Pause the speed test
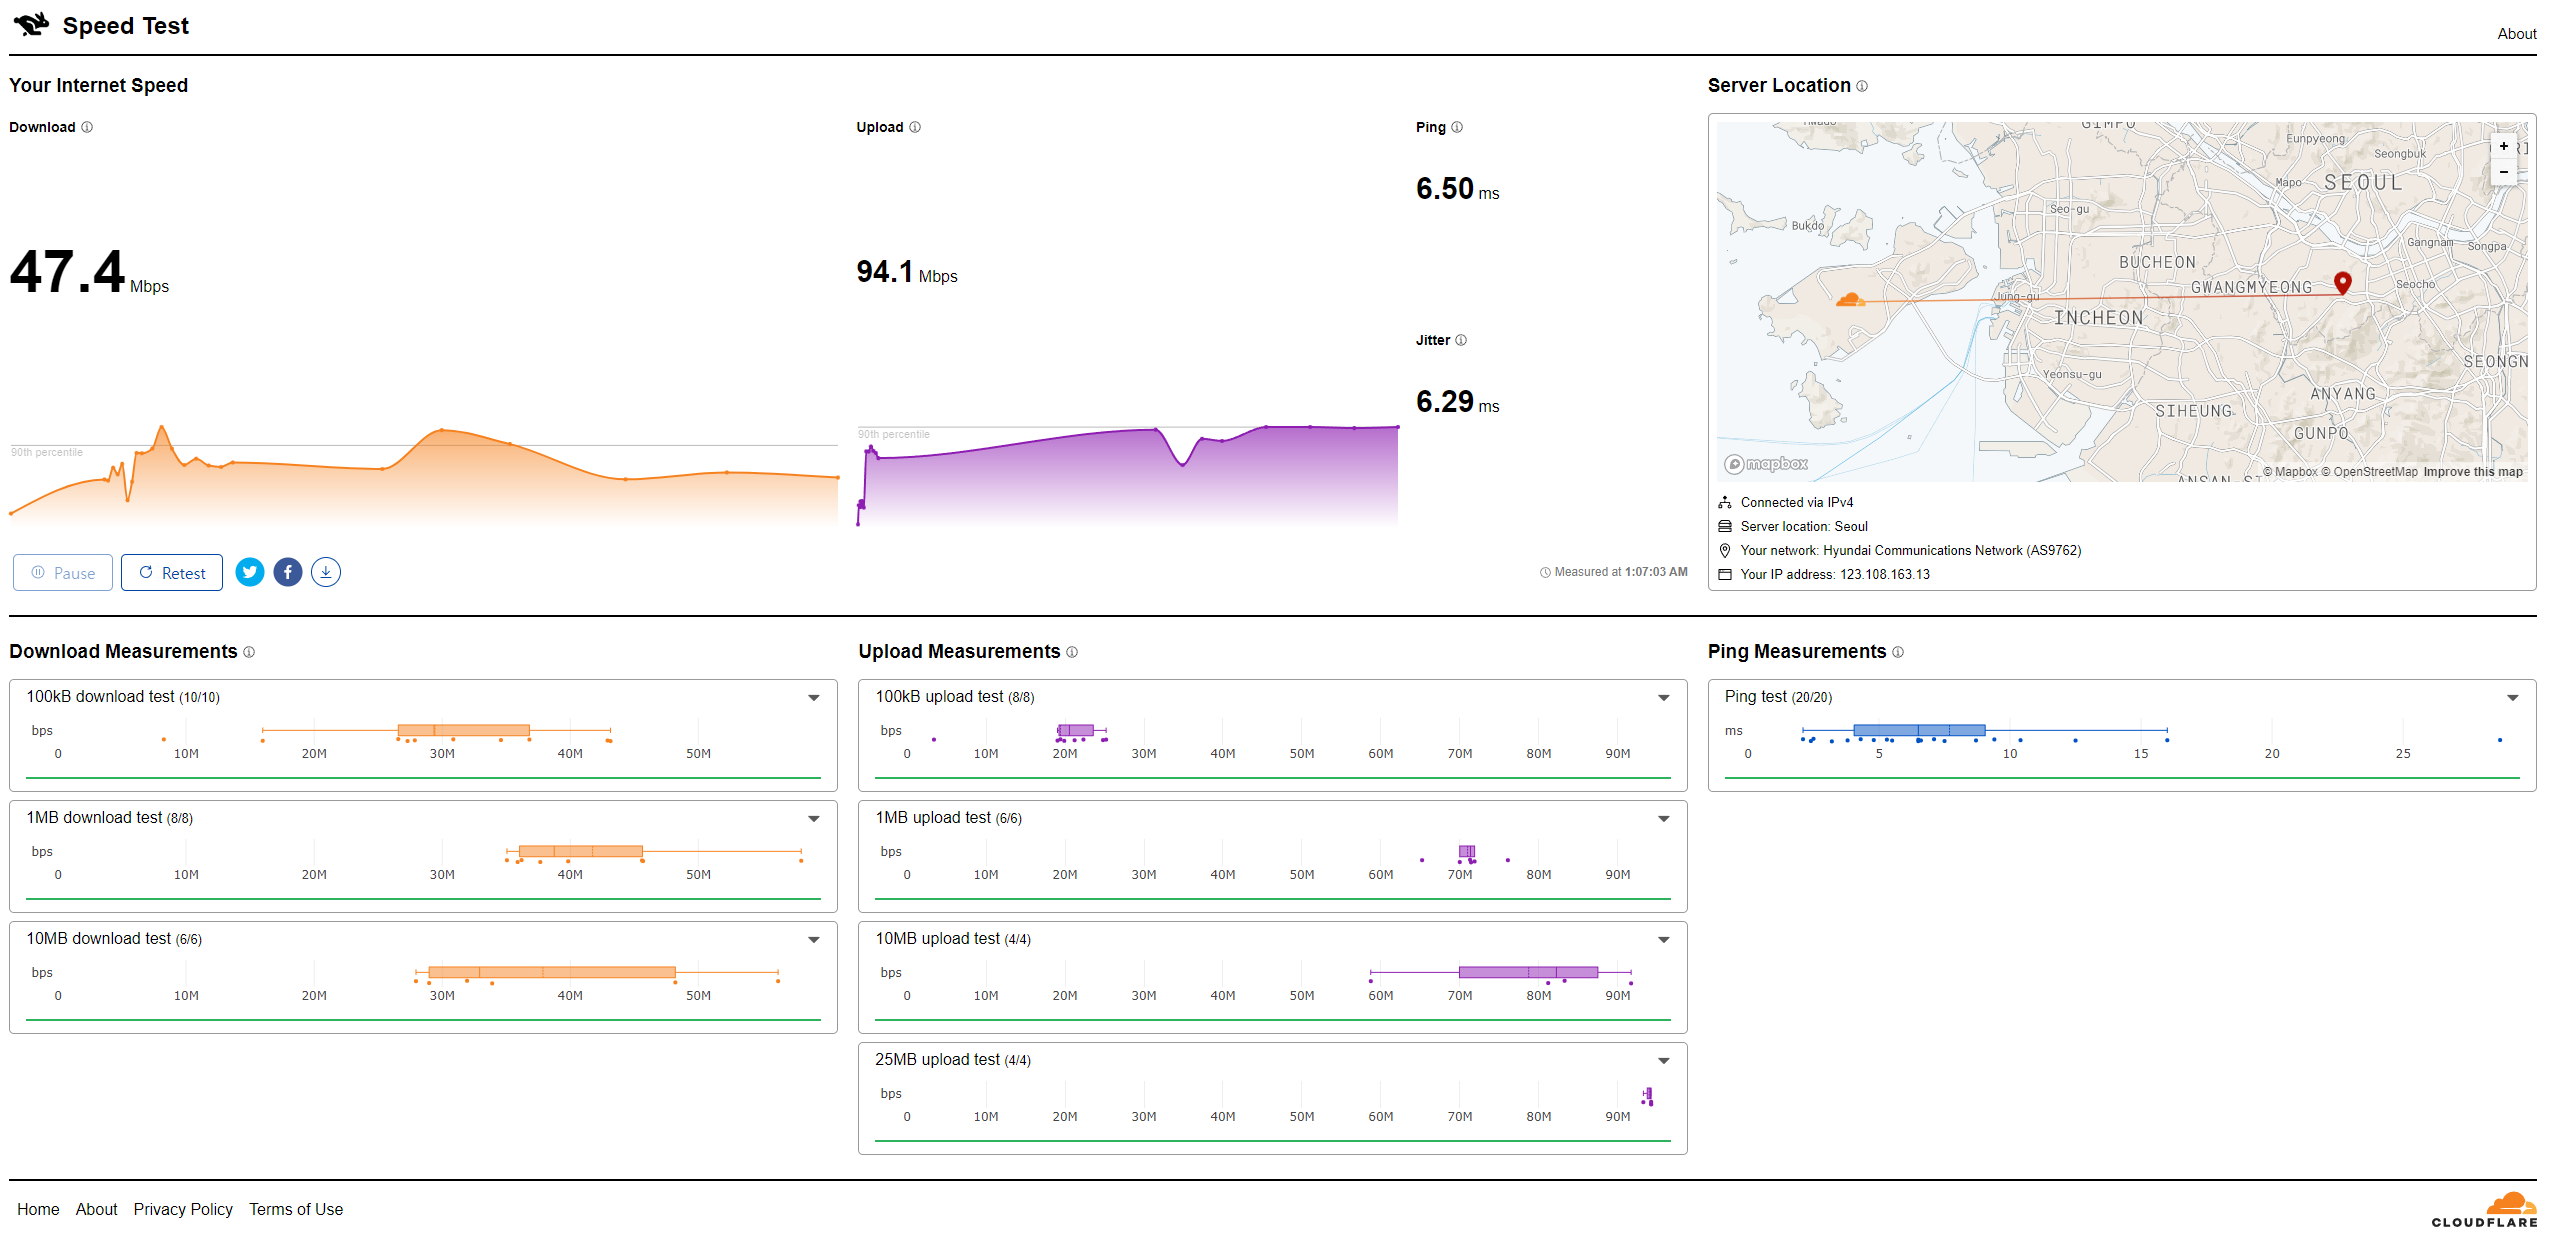The width and height of the screenshot is (2549, 1240). 63,573
